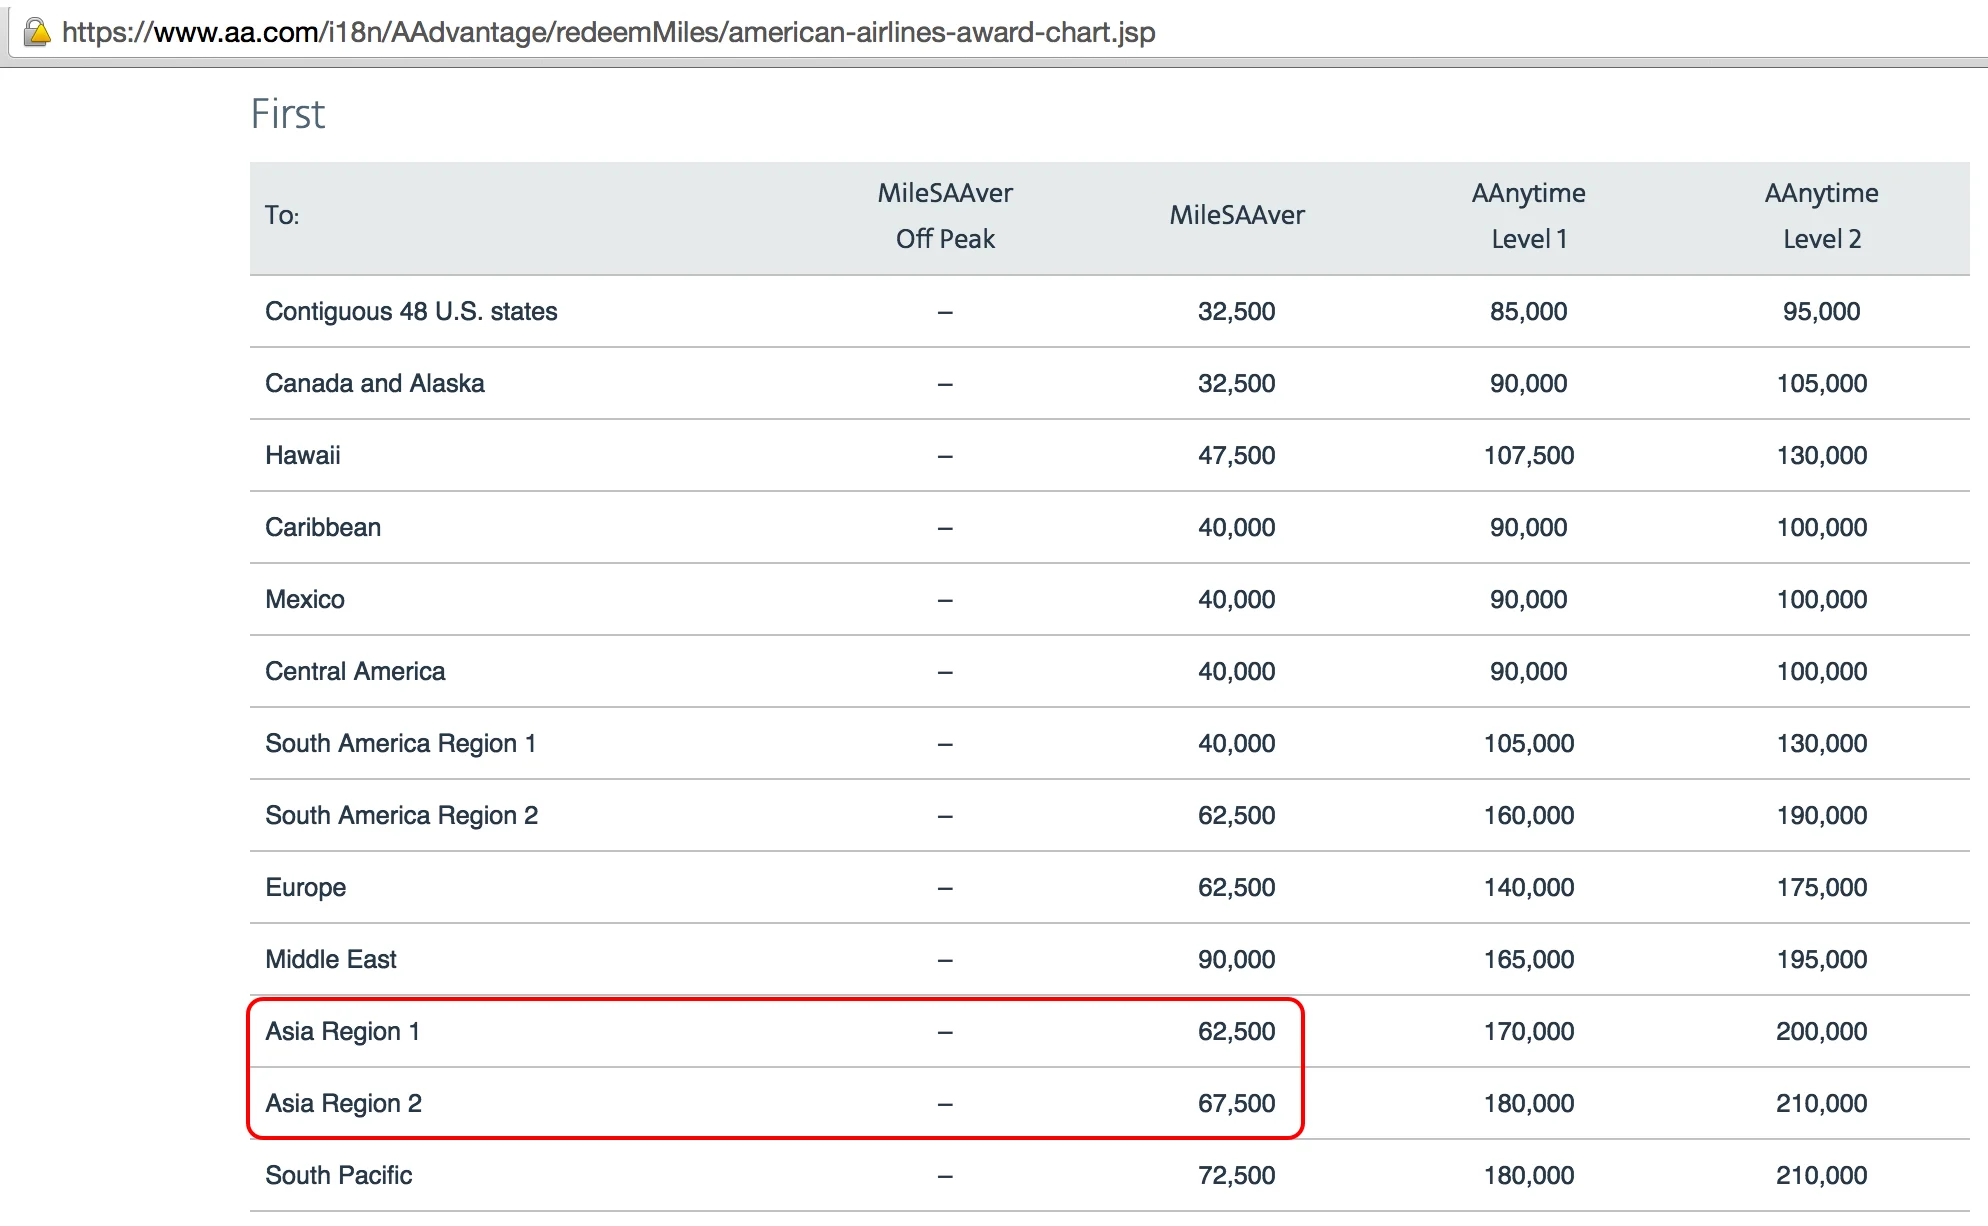The height and width of the screenshot is (1226, 1988).
Task: Click the aa.com URL address field
Action: point(608,33)
